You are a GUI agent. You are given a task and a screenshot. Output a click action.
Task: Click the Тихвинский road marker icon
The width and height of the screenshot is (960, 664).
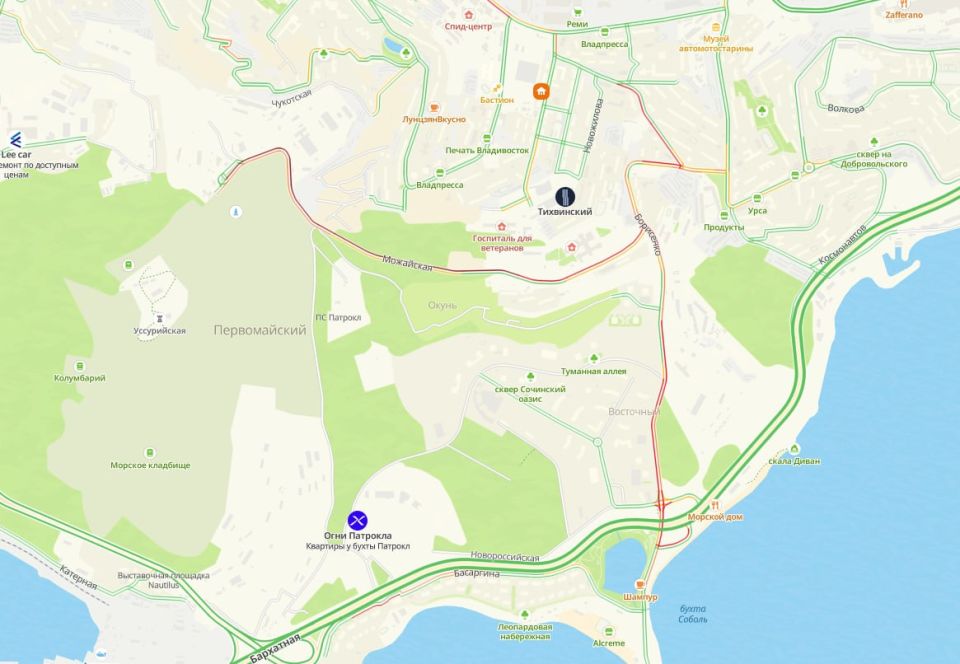click(x=565, y=196)
